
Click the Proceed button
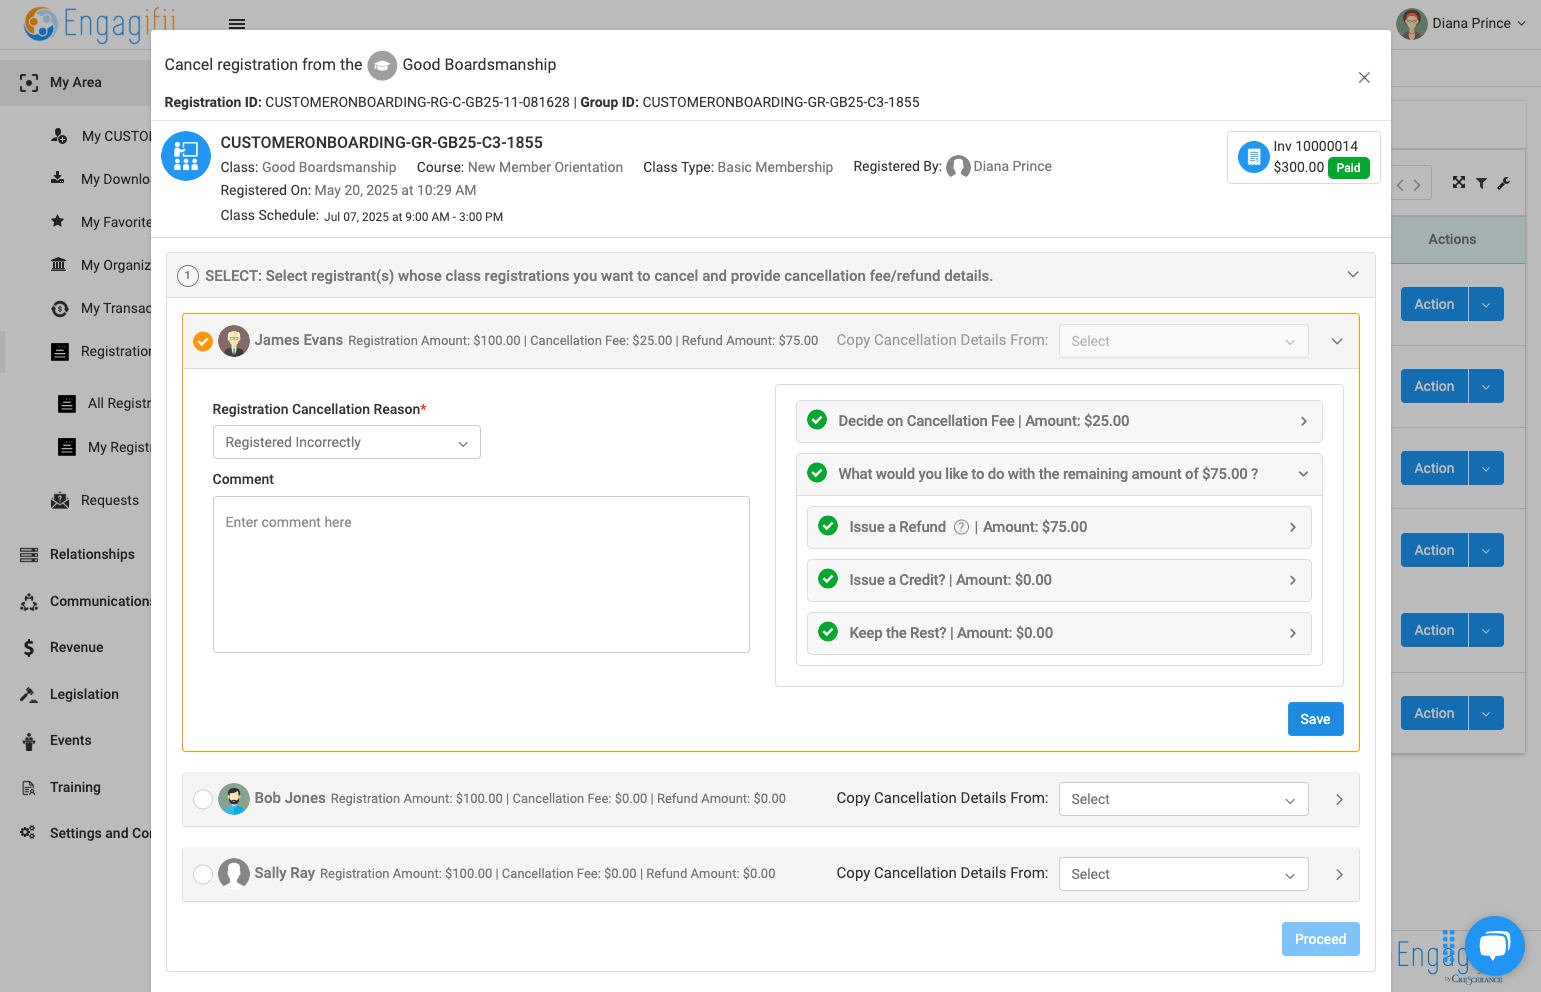[1320, 939]
